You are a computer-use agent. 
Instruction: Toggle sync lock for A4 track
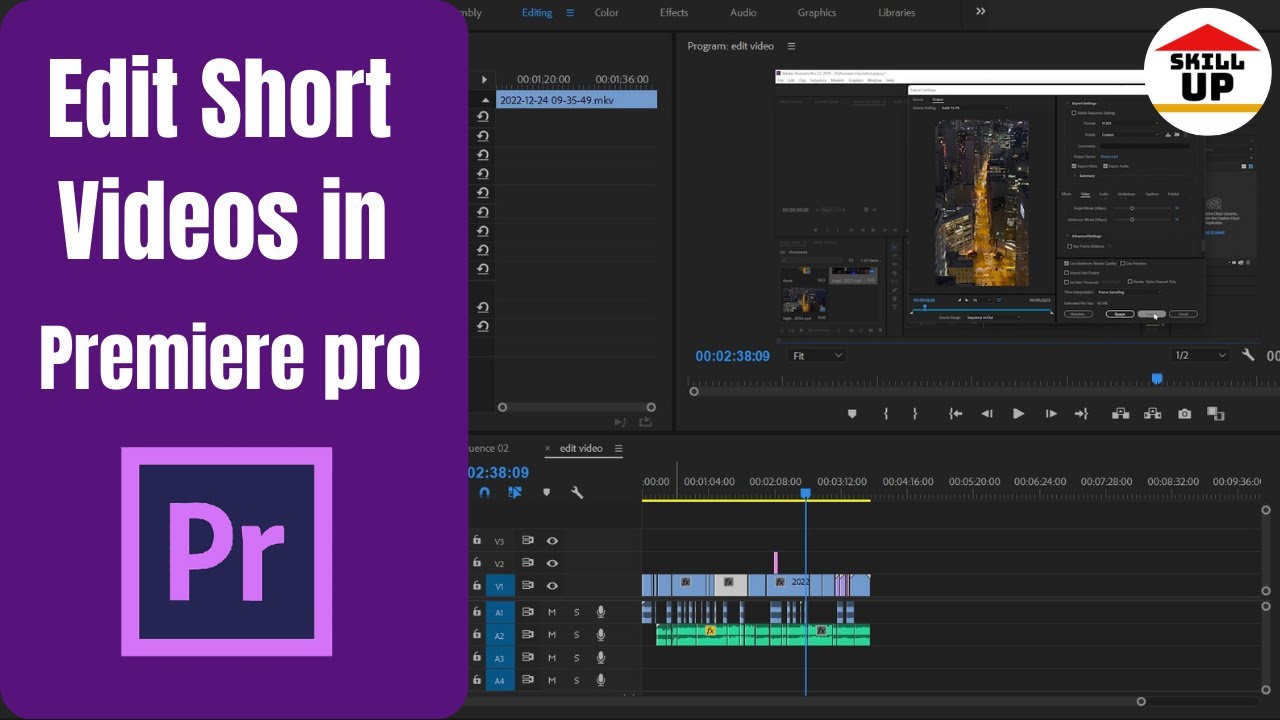(527, 681)
